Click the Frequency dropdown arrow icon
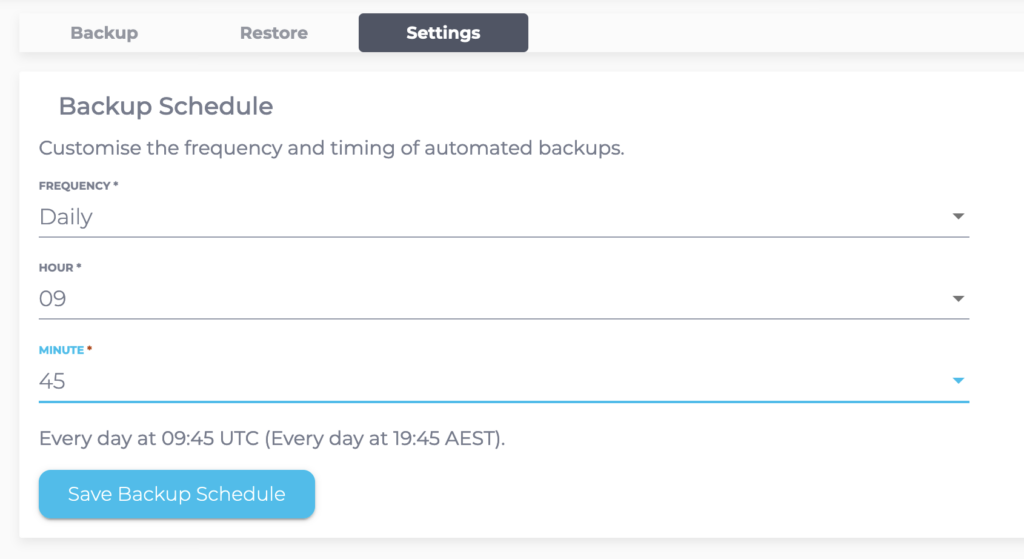The image size is (1024, 559). tap(958, 216)
